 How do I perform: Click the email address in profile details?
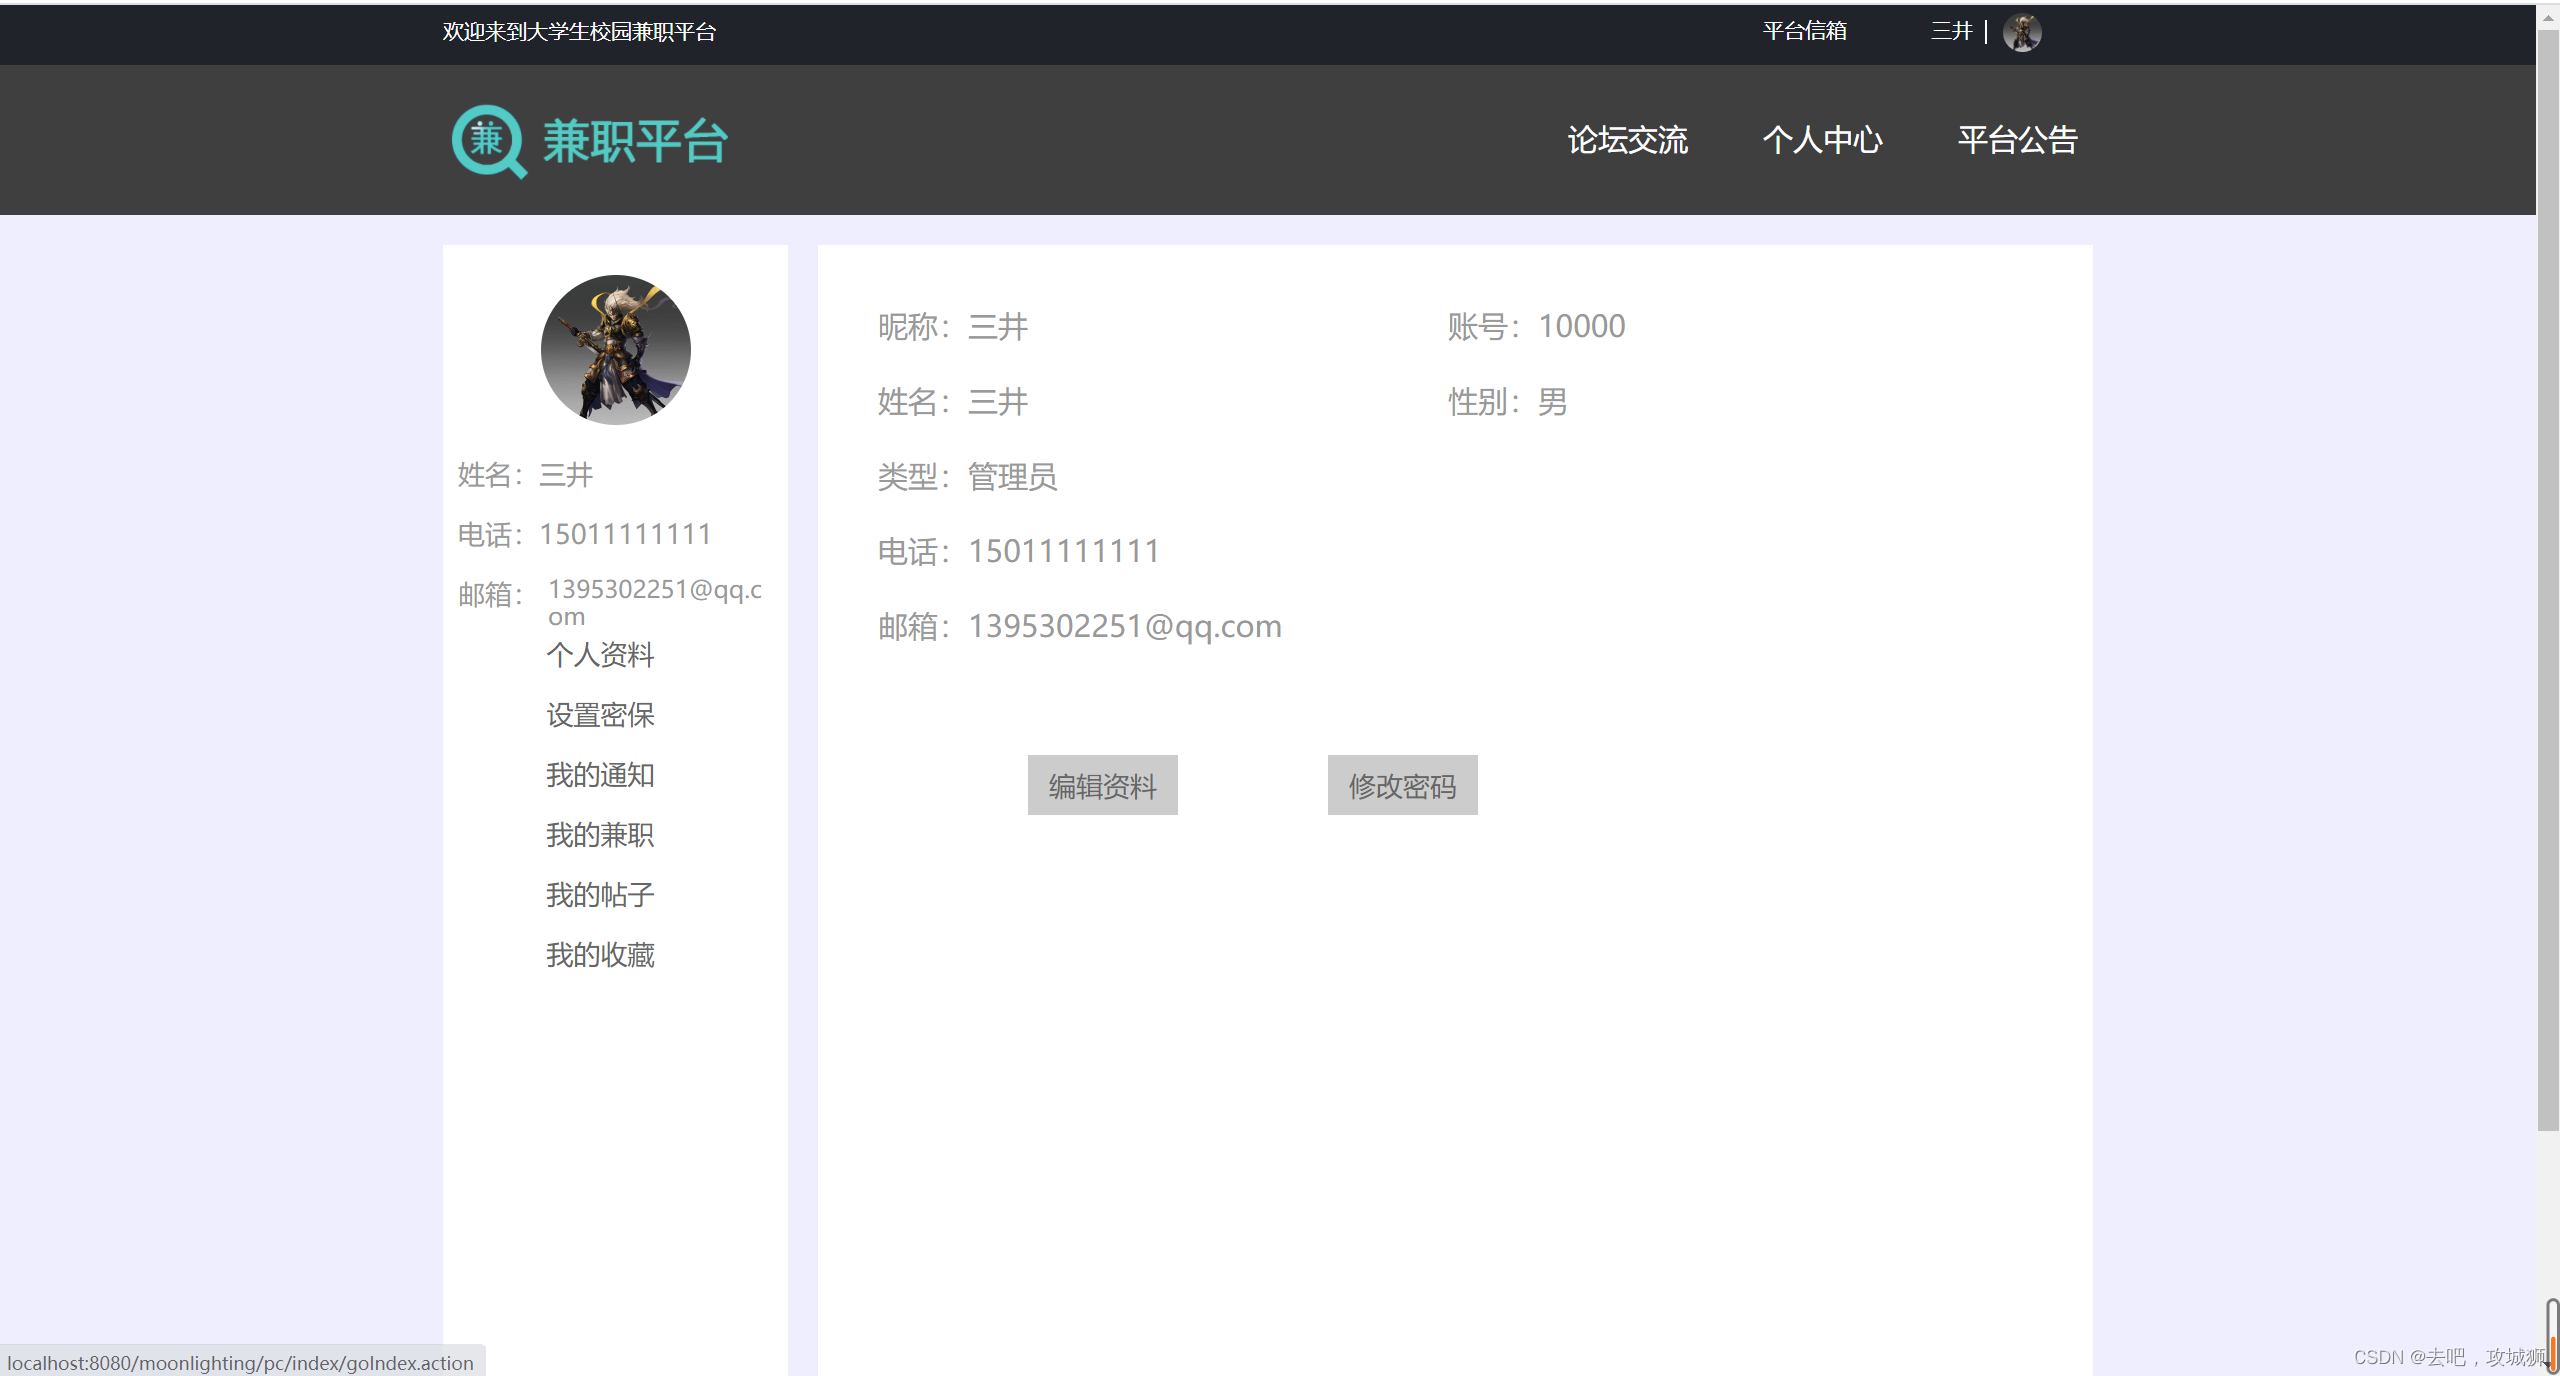1124,626
